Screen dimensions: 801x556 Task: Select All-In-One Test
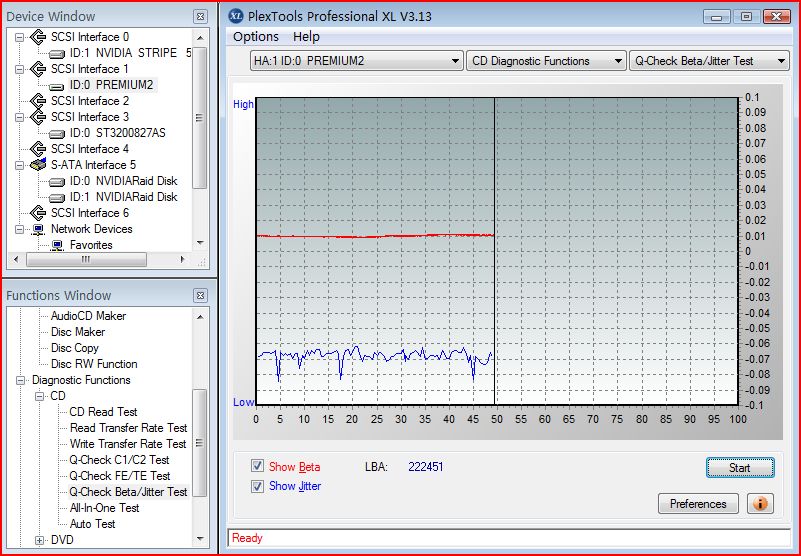[x=105, y=508]
